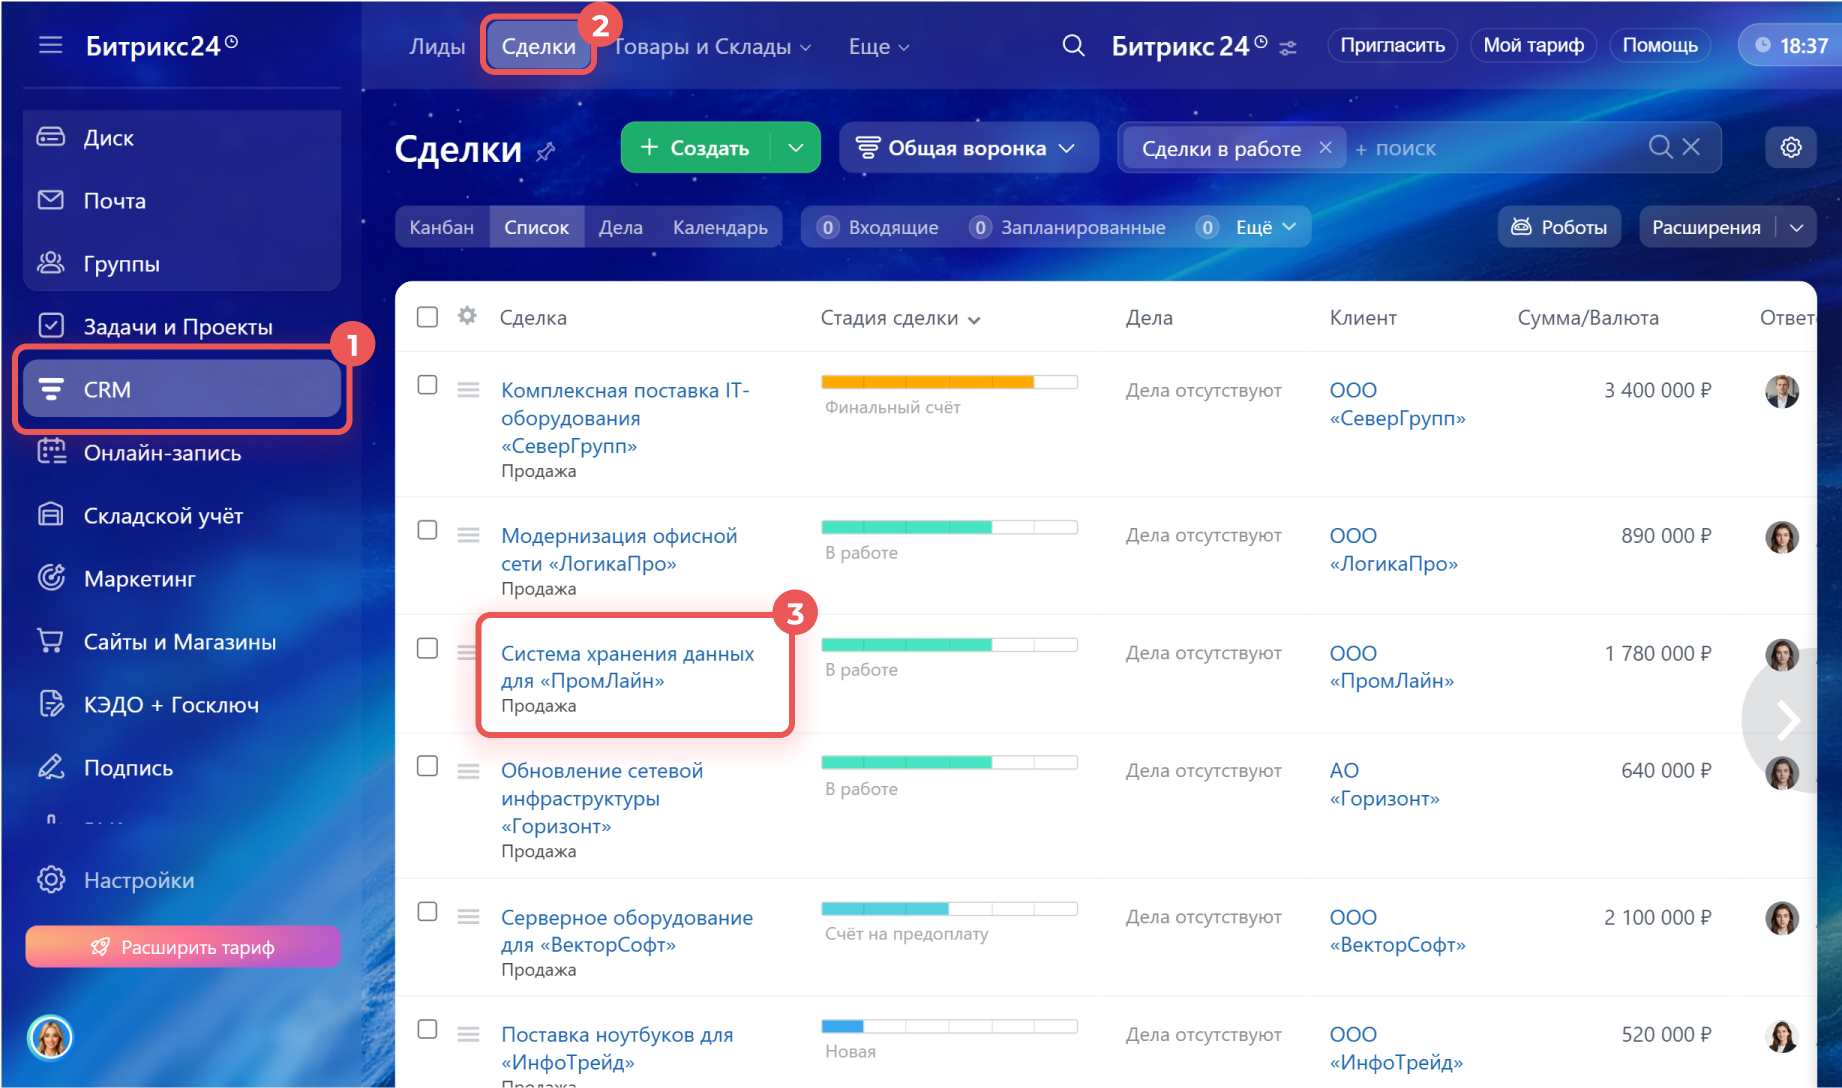Select the ПромЛайн deal row checkbox
This screenshot has height=1088, width=1842.
427,648
